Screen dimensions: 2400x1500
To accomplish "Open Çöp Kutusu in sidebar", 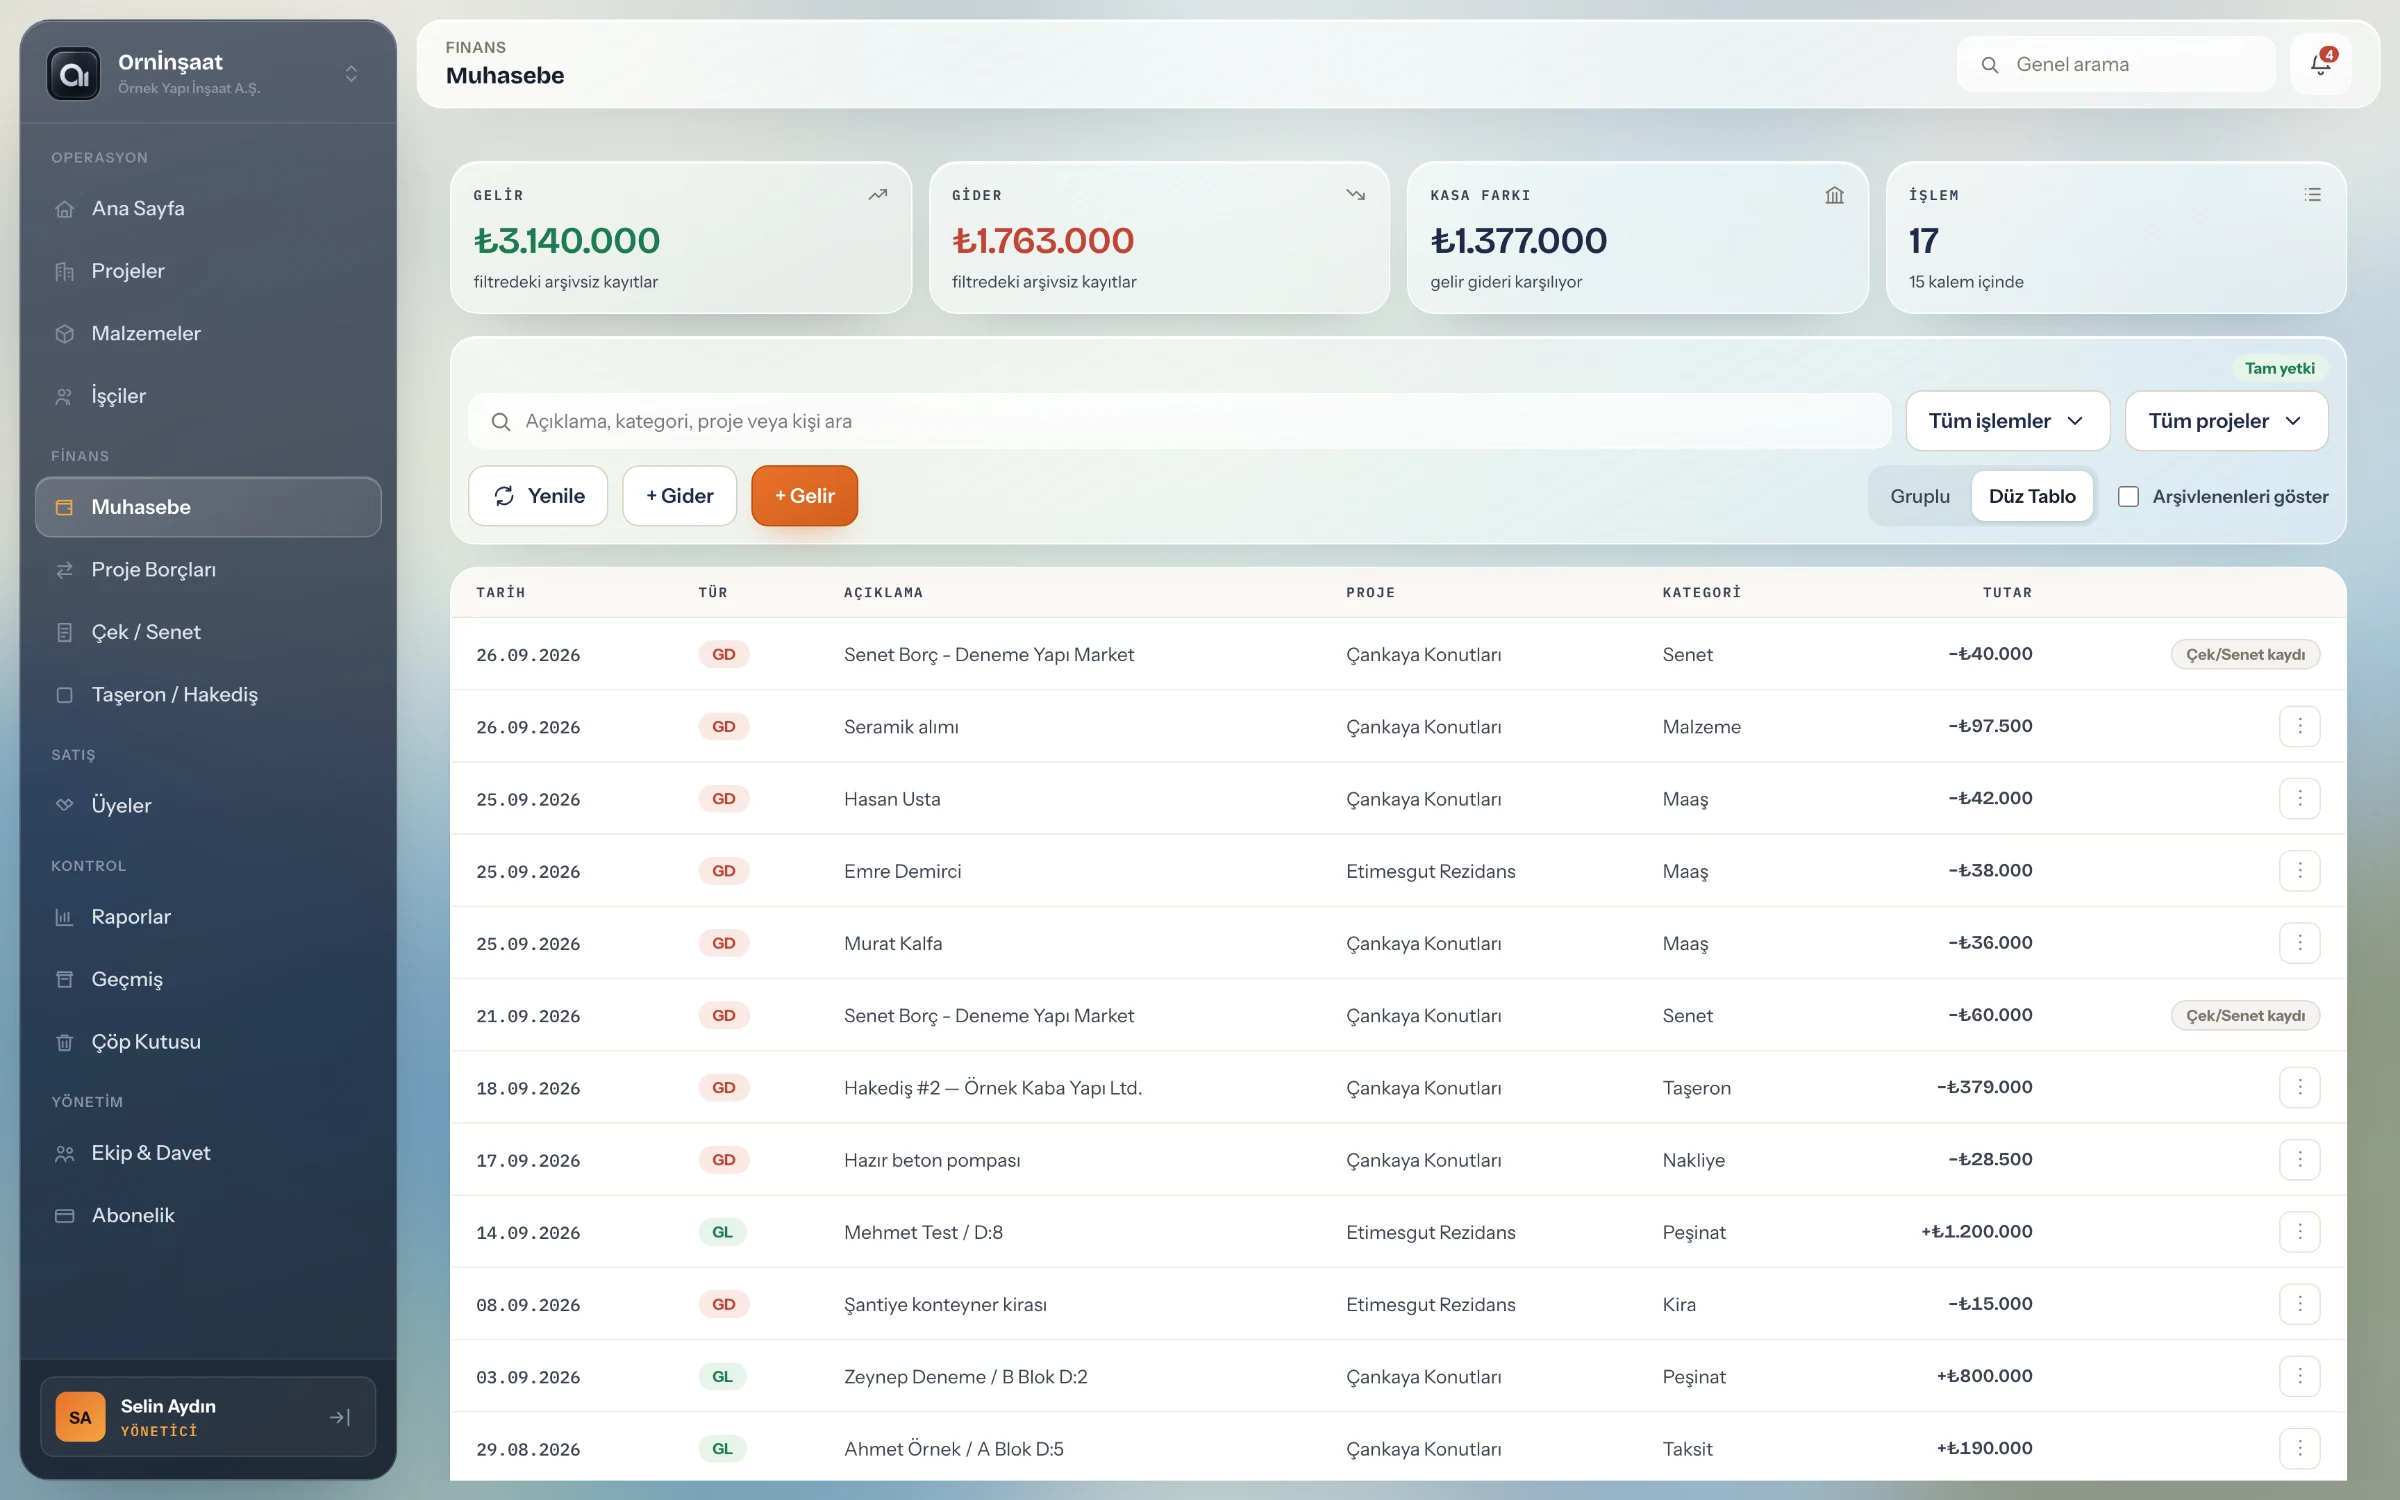I will [x=208, y=1042].
